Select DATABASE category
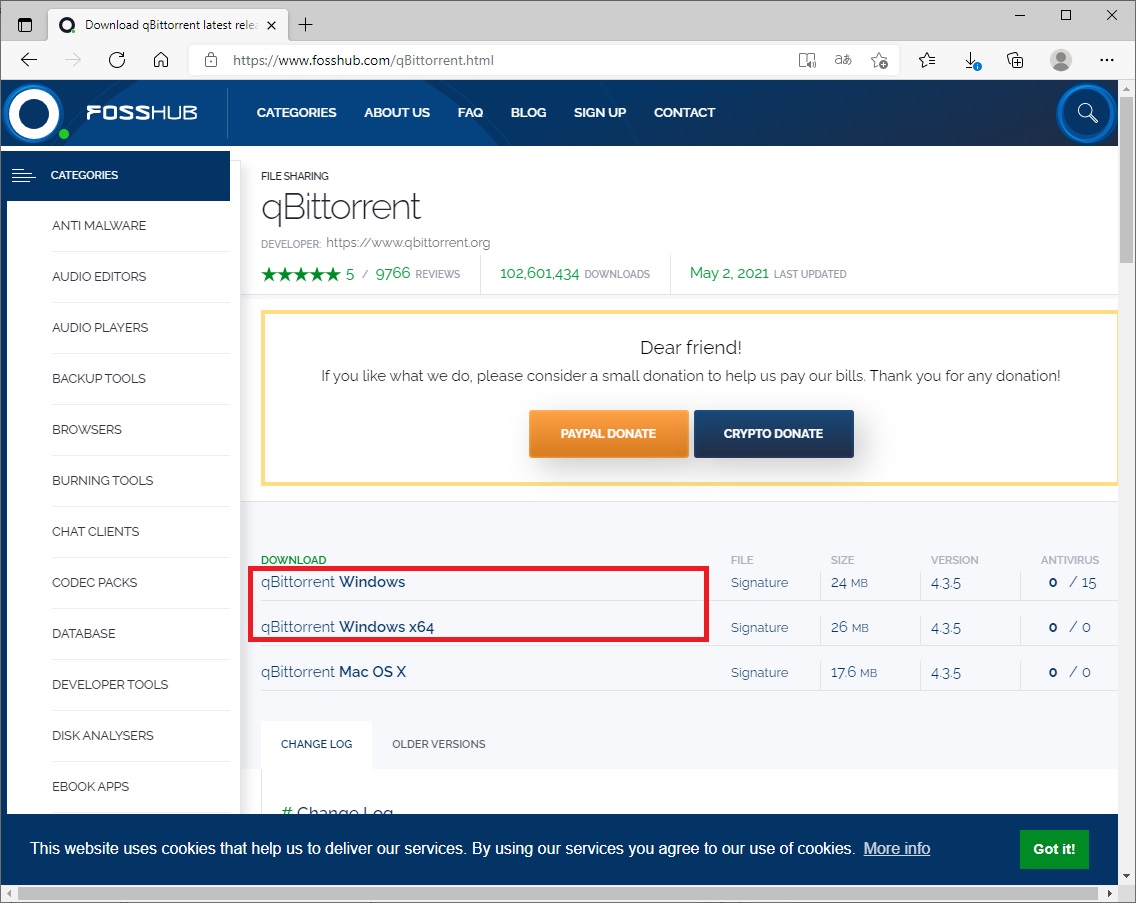 pos(84,633)
